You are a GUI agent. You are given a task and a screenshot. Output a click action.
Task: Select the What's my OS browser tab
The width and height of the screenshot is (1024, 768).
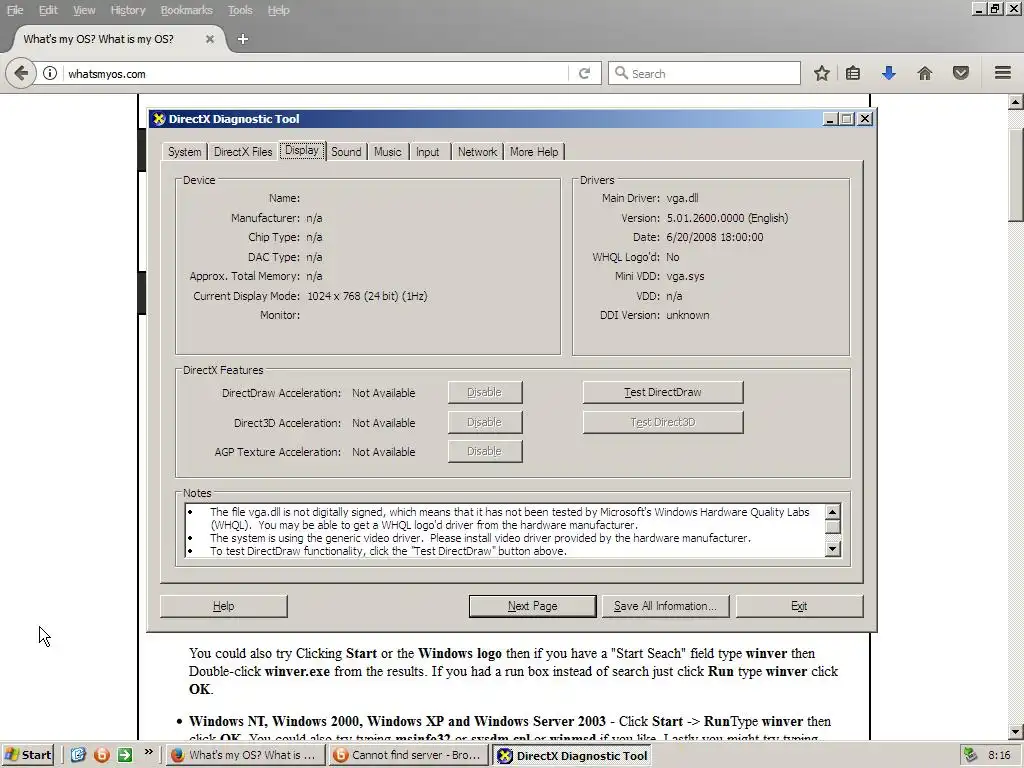click(118, 39)
